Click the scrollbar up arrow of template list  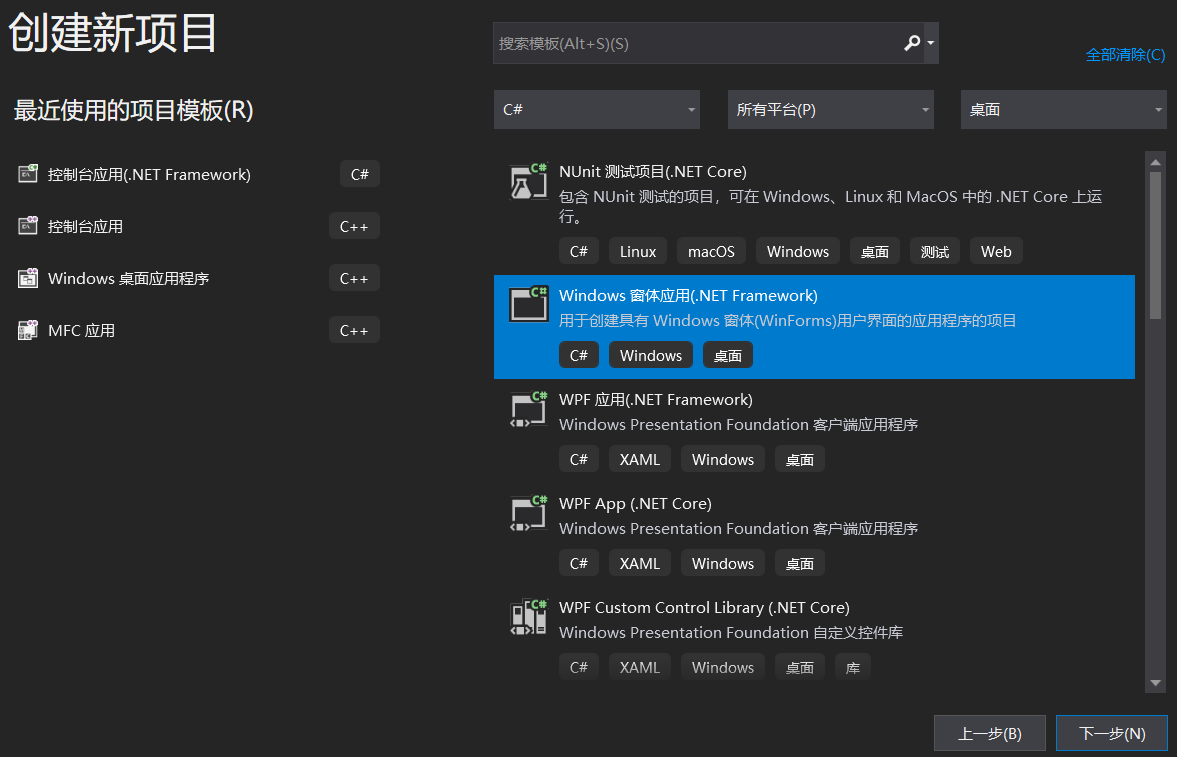[1155, 161]
